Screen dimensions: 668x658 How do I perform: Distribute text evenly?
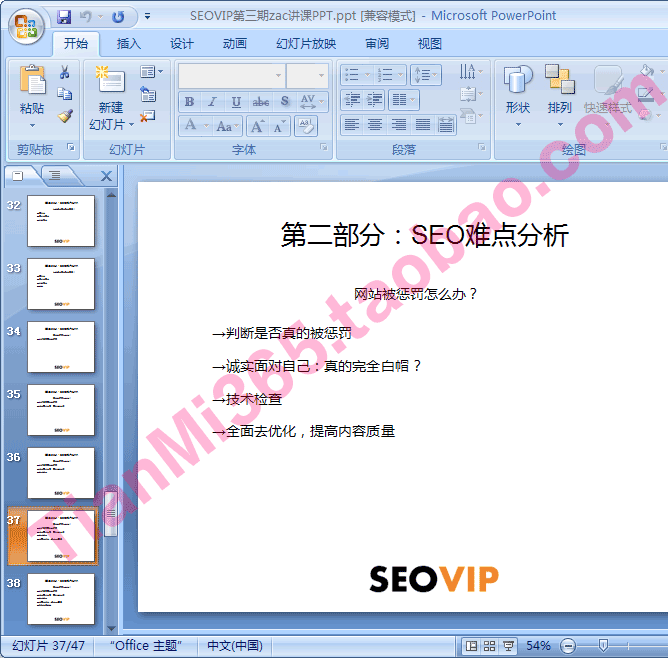click(446, 125)
